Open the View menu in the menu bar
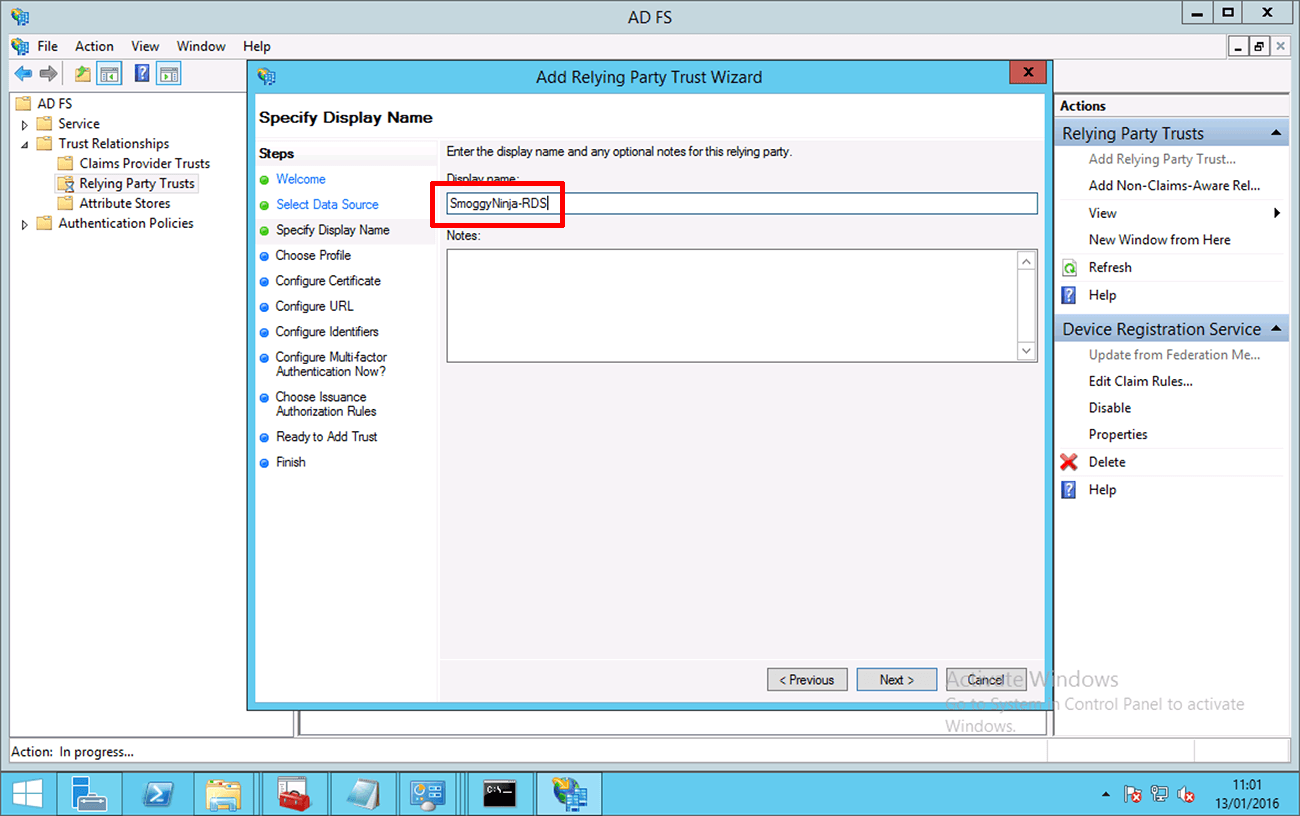Image resolution: width=1300 pixels, height=816 pixels. [x=145, y=46]
